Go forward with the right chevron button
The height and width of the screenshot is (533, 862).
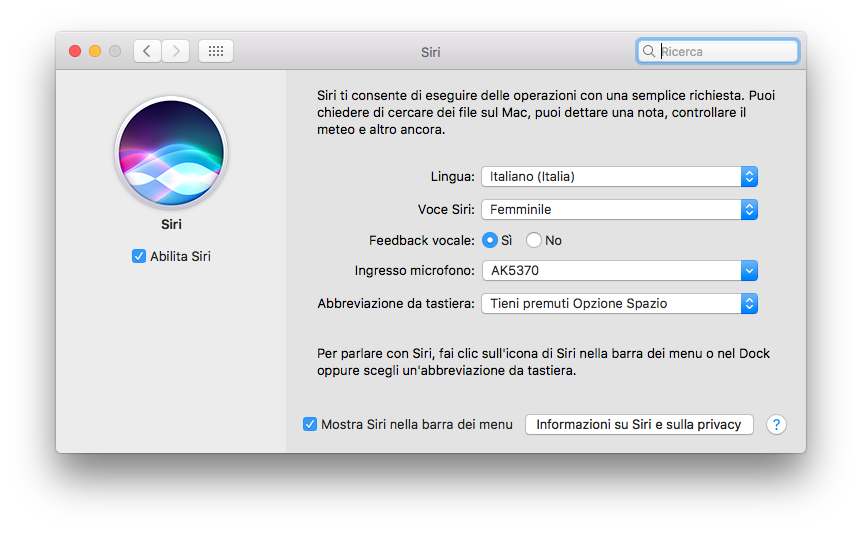tap(176, 51)
